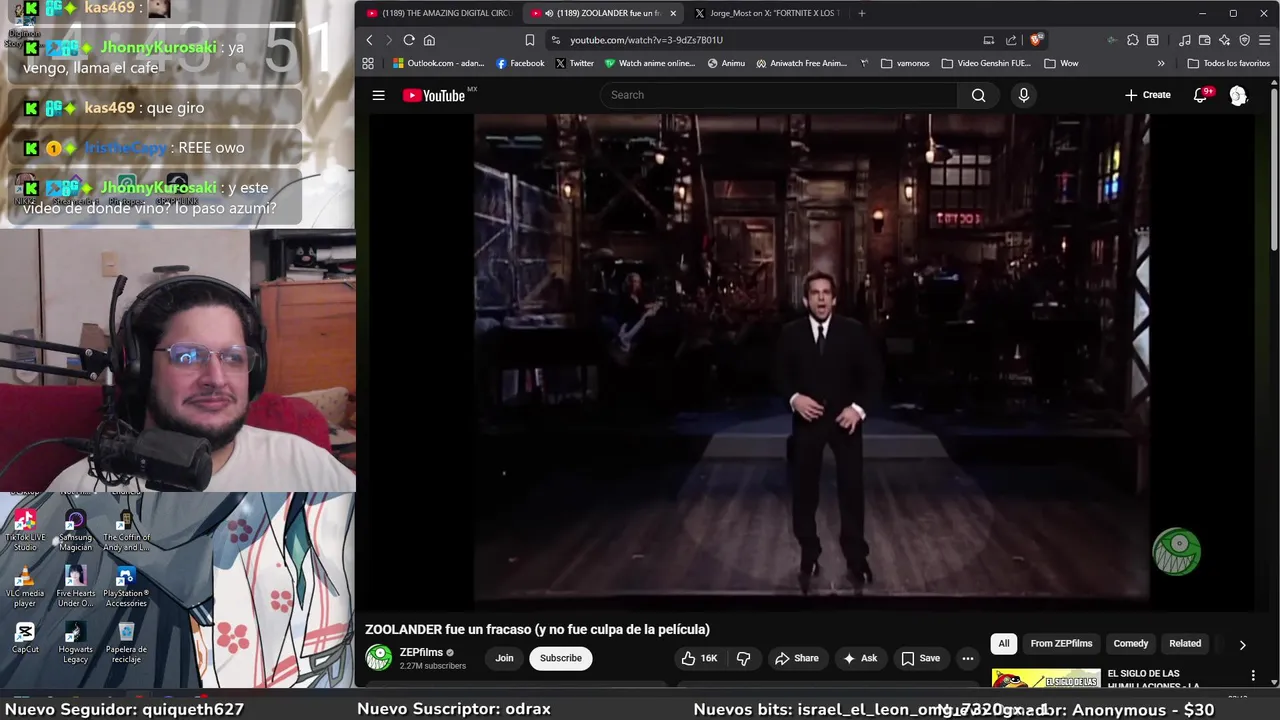
Task: Click the Subscribe button
Action: (x=561, y=658)
